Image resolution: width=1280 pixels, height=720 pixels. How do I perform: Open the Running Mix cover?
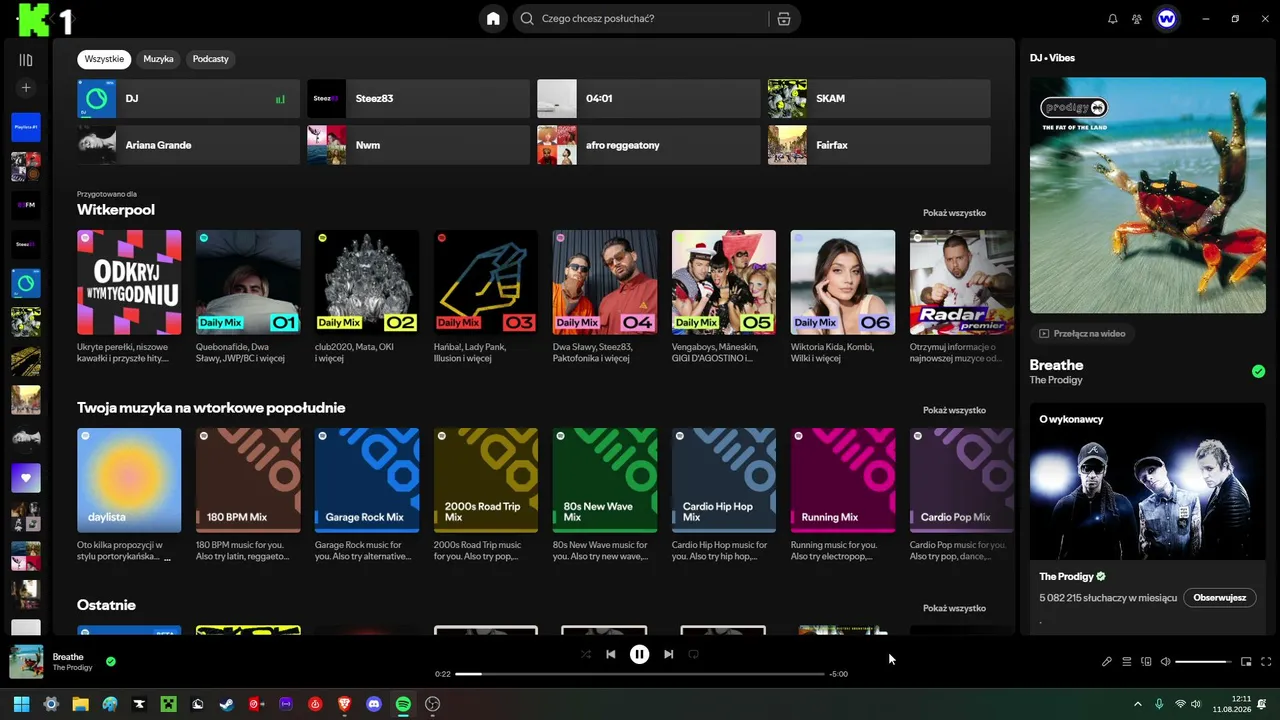click(x=843, y=480)
